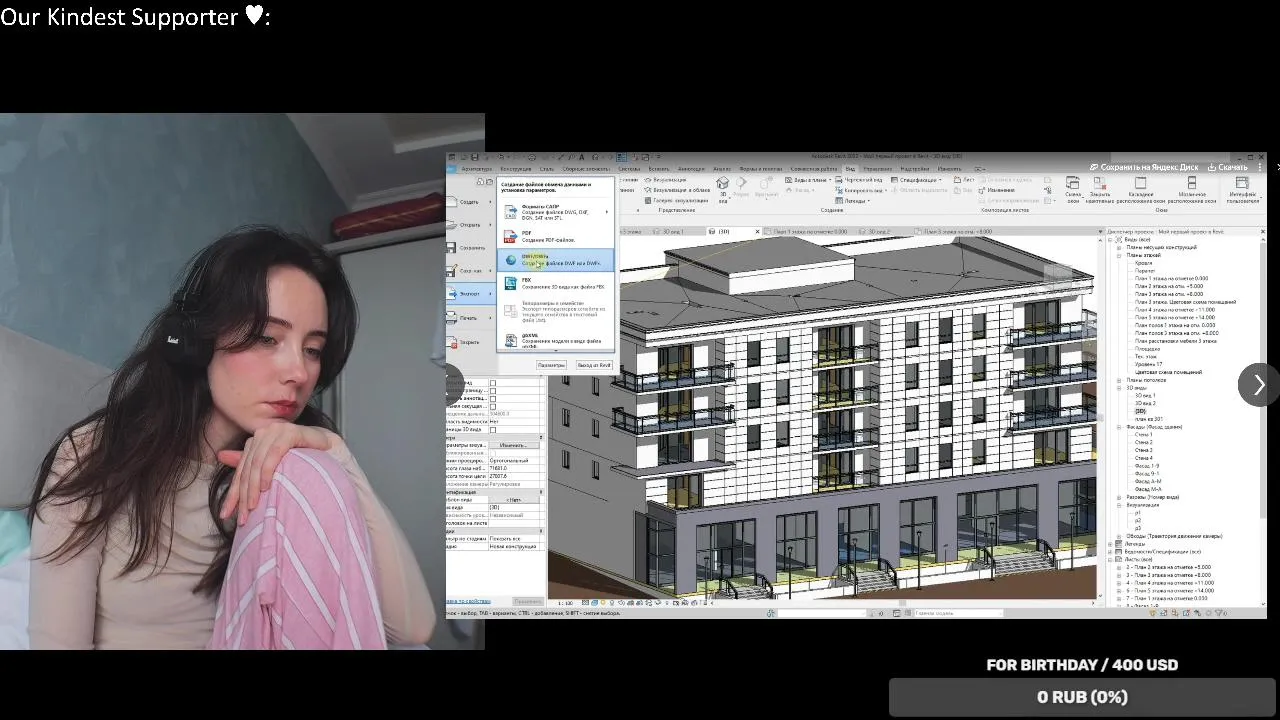Screen dimensions: 1280x720
Task: Click the Открыть folder icon
Action: [x=452, y=225]
